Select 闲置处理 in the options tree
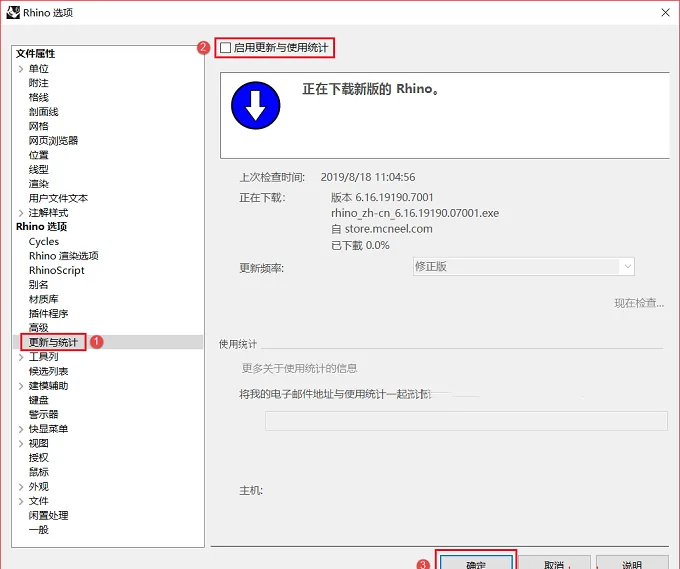The width and height of the screenshot is (680, 569). click(49, 515)
